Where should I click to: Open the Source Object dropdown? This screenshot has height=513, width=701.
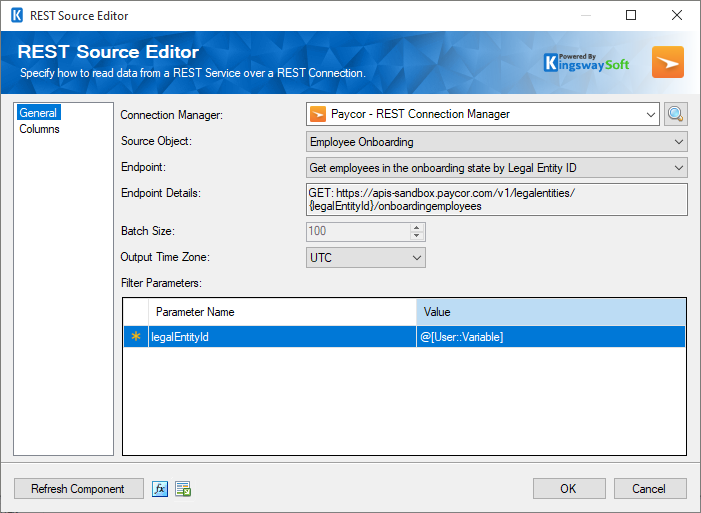pyautogui.click(x=679, y=142)
